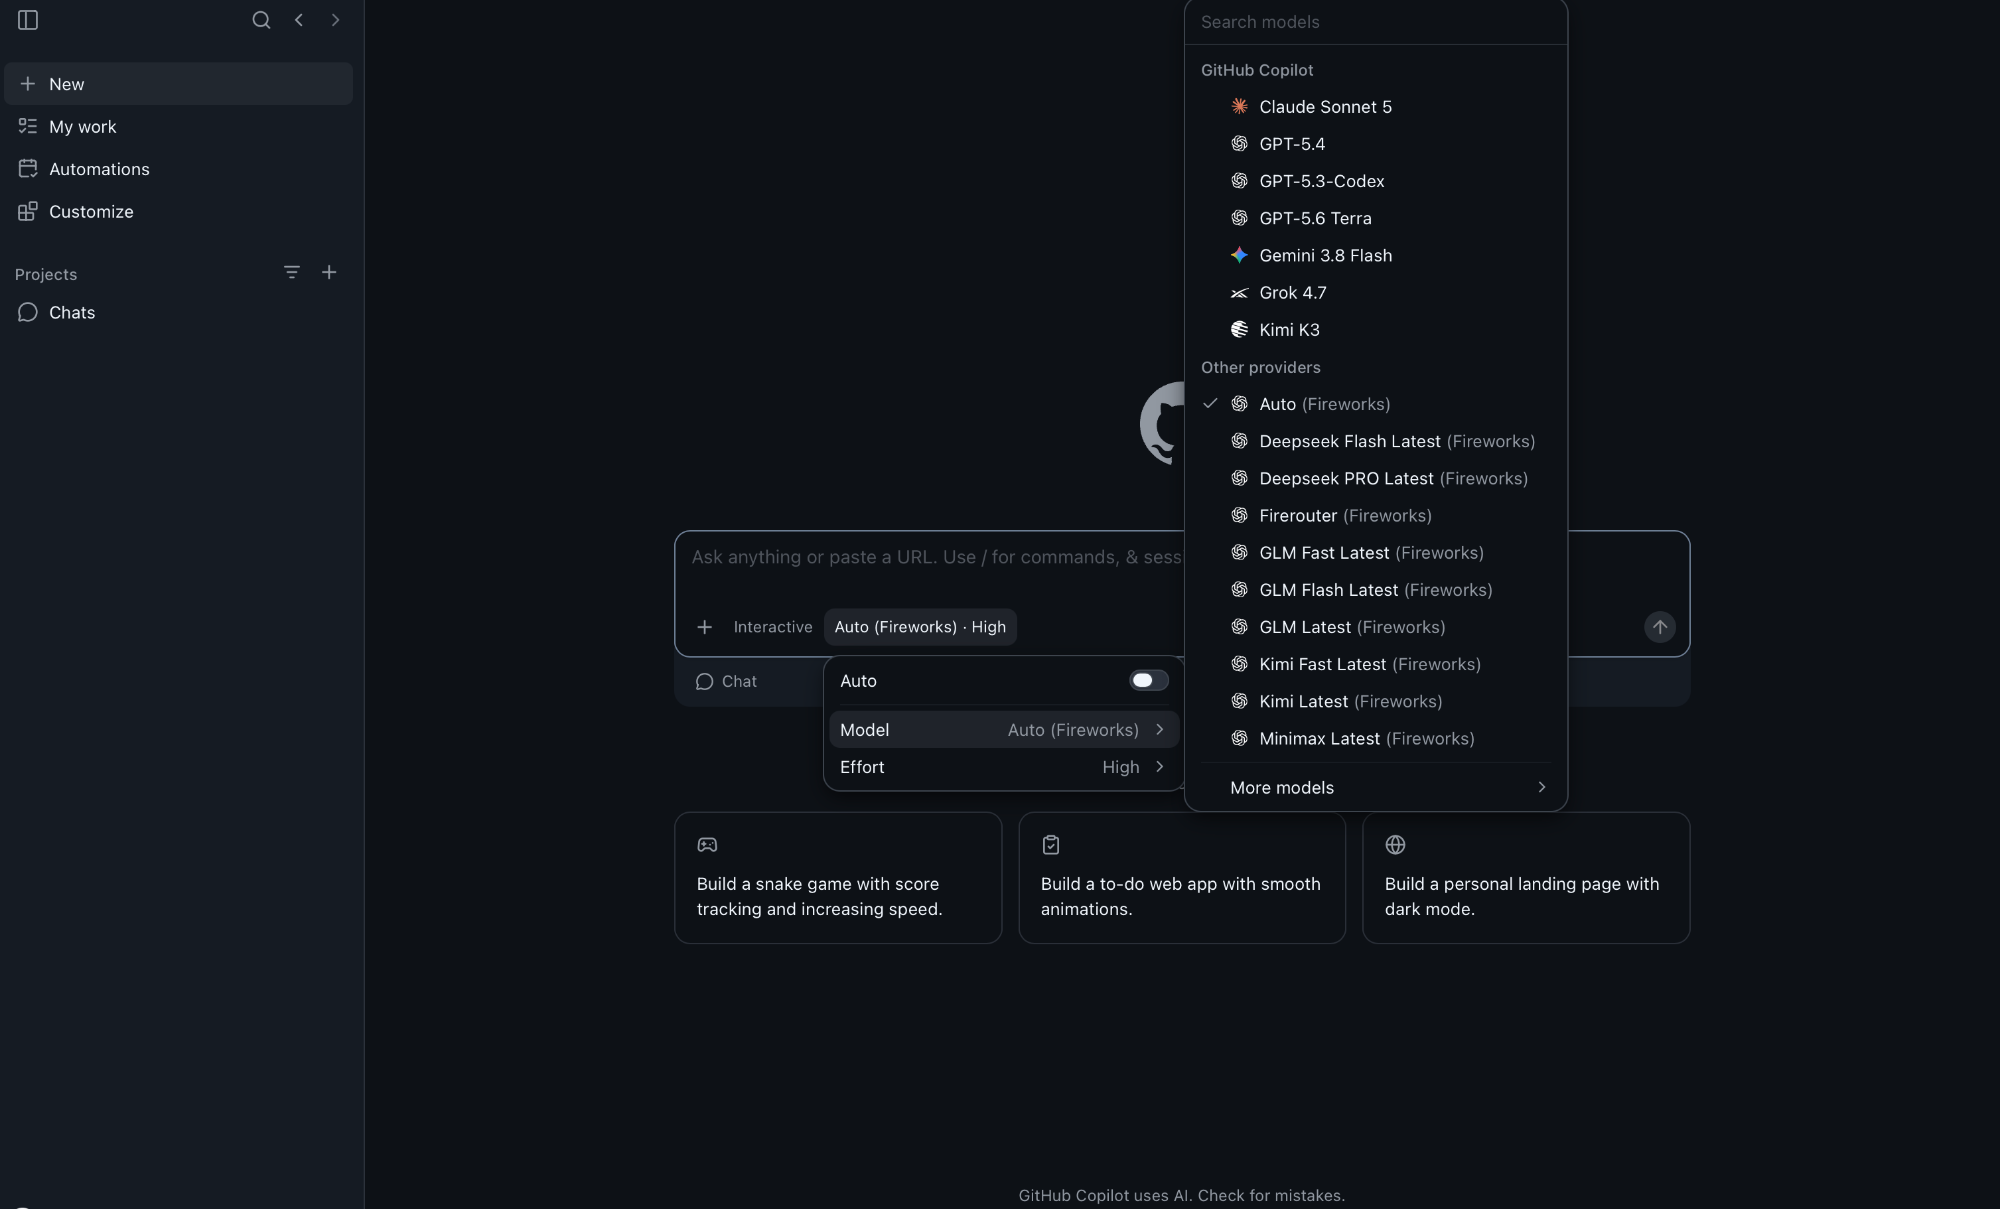The width and height of the screenshot is (2000, 1209).
Task: Focus the Search models field
Action: (x=1376, y=22)
